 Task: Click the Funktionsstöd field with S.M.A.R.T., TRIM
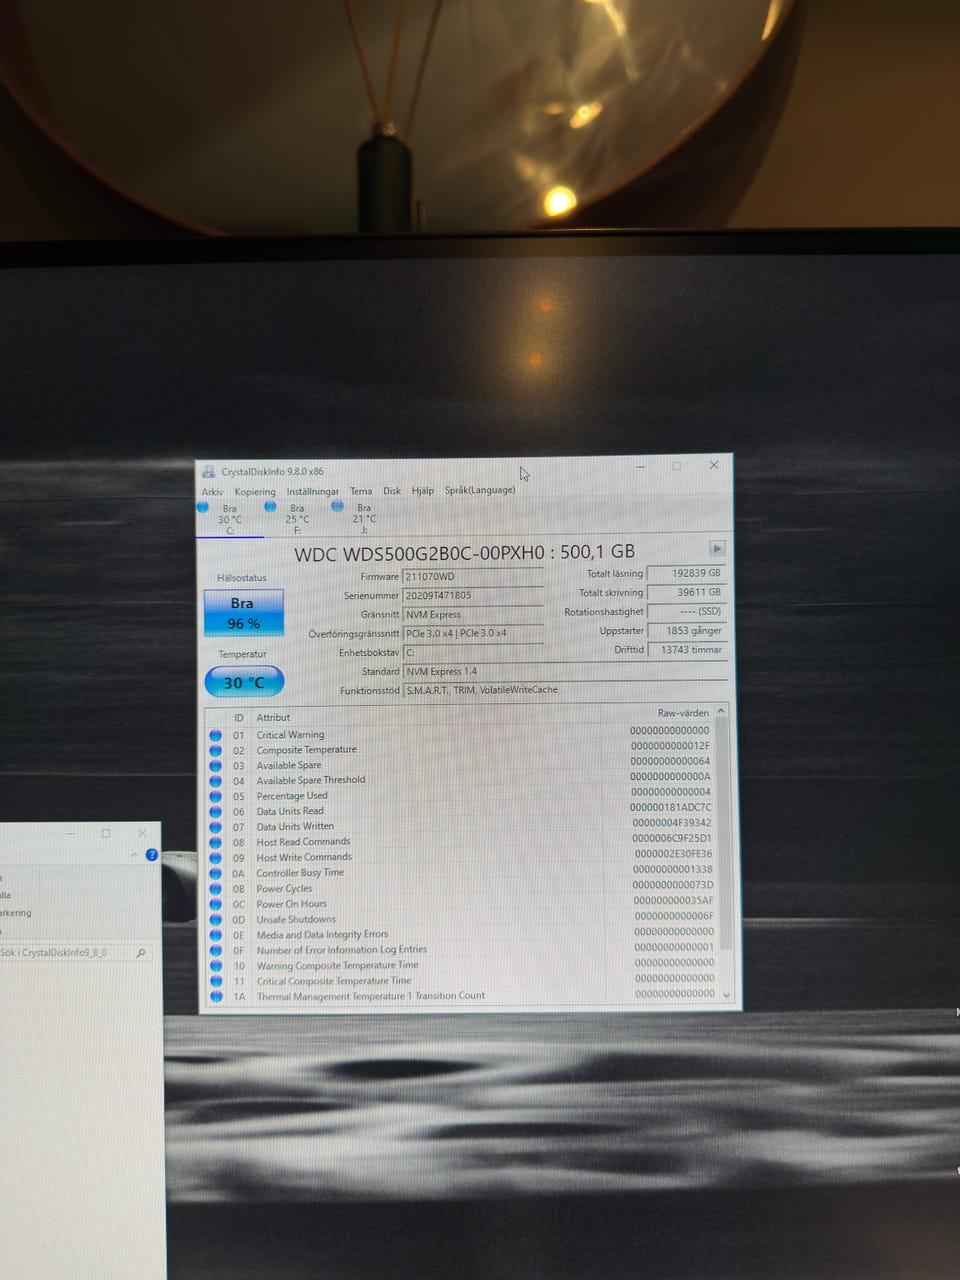(x=565, y=690)
